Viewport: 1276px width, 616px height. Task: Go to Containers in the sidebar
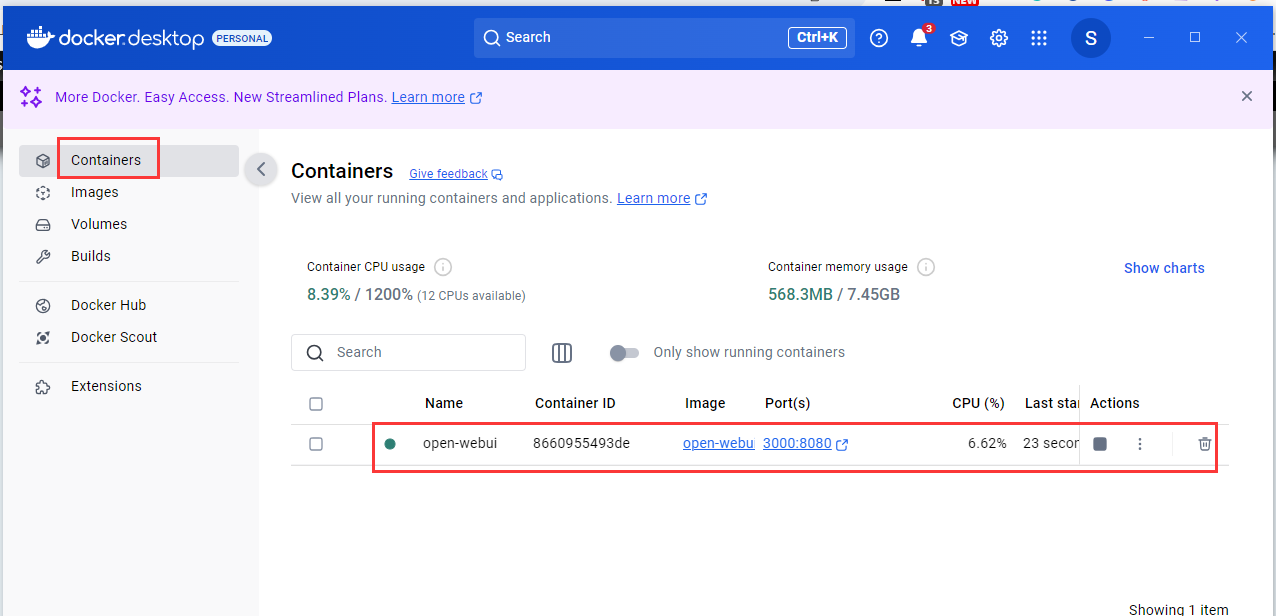point(129,160)
